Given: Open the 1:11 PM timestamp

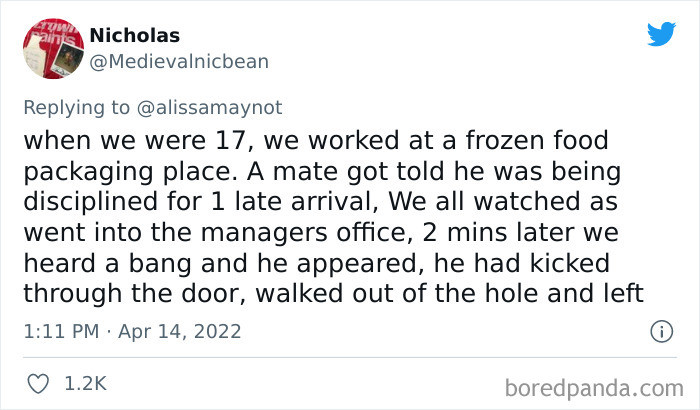Looking at the screenshot, I should coord(61,331).
